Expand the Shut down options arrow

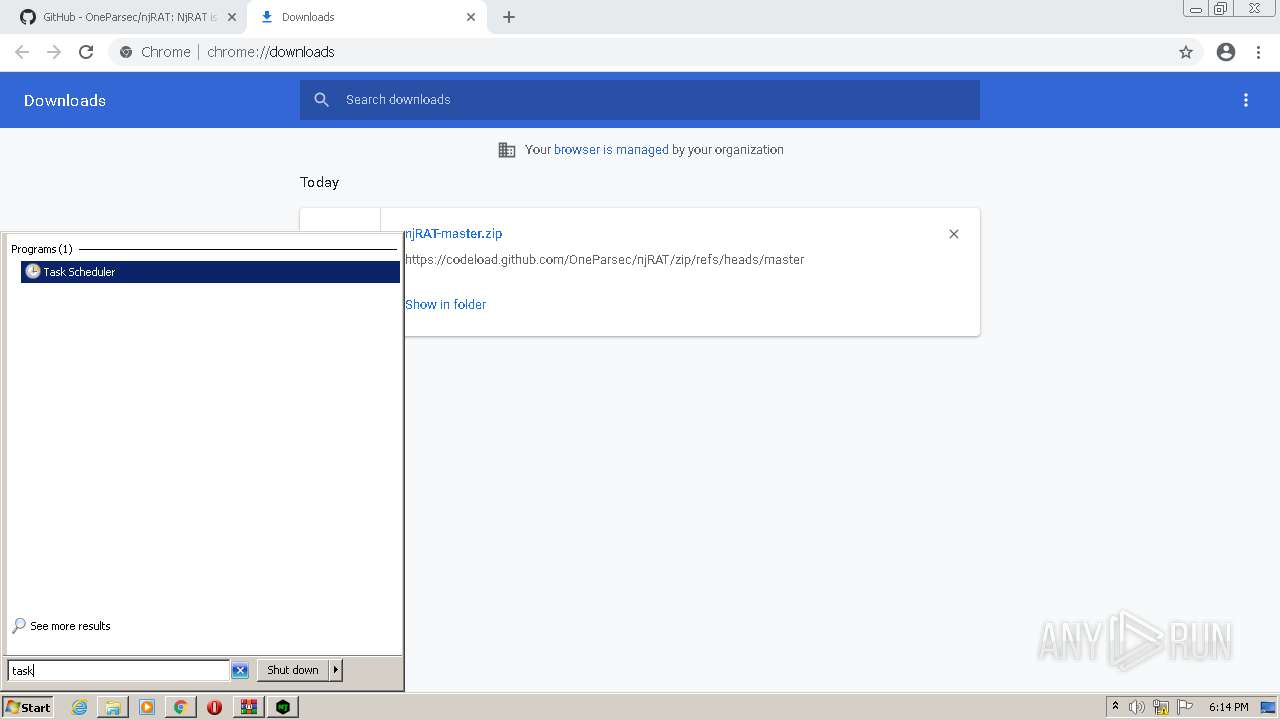[336, 670]
